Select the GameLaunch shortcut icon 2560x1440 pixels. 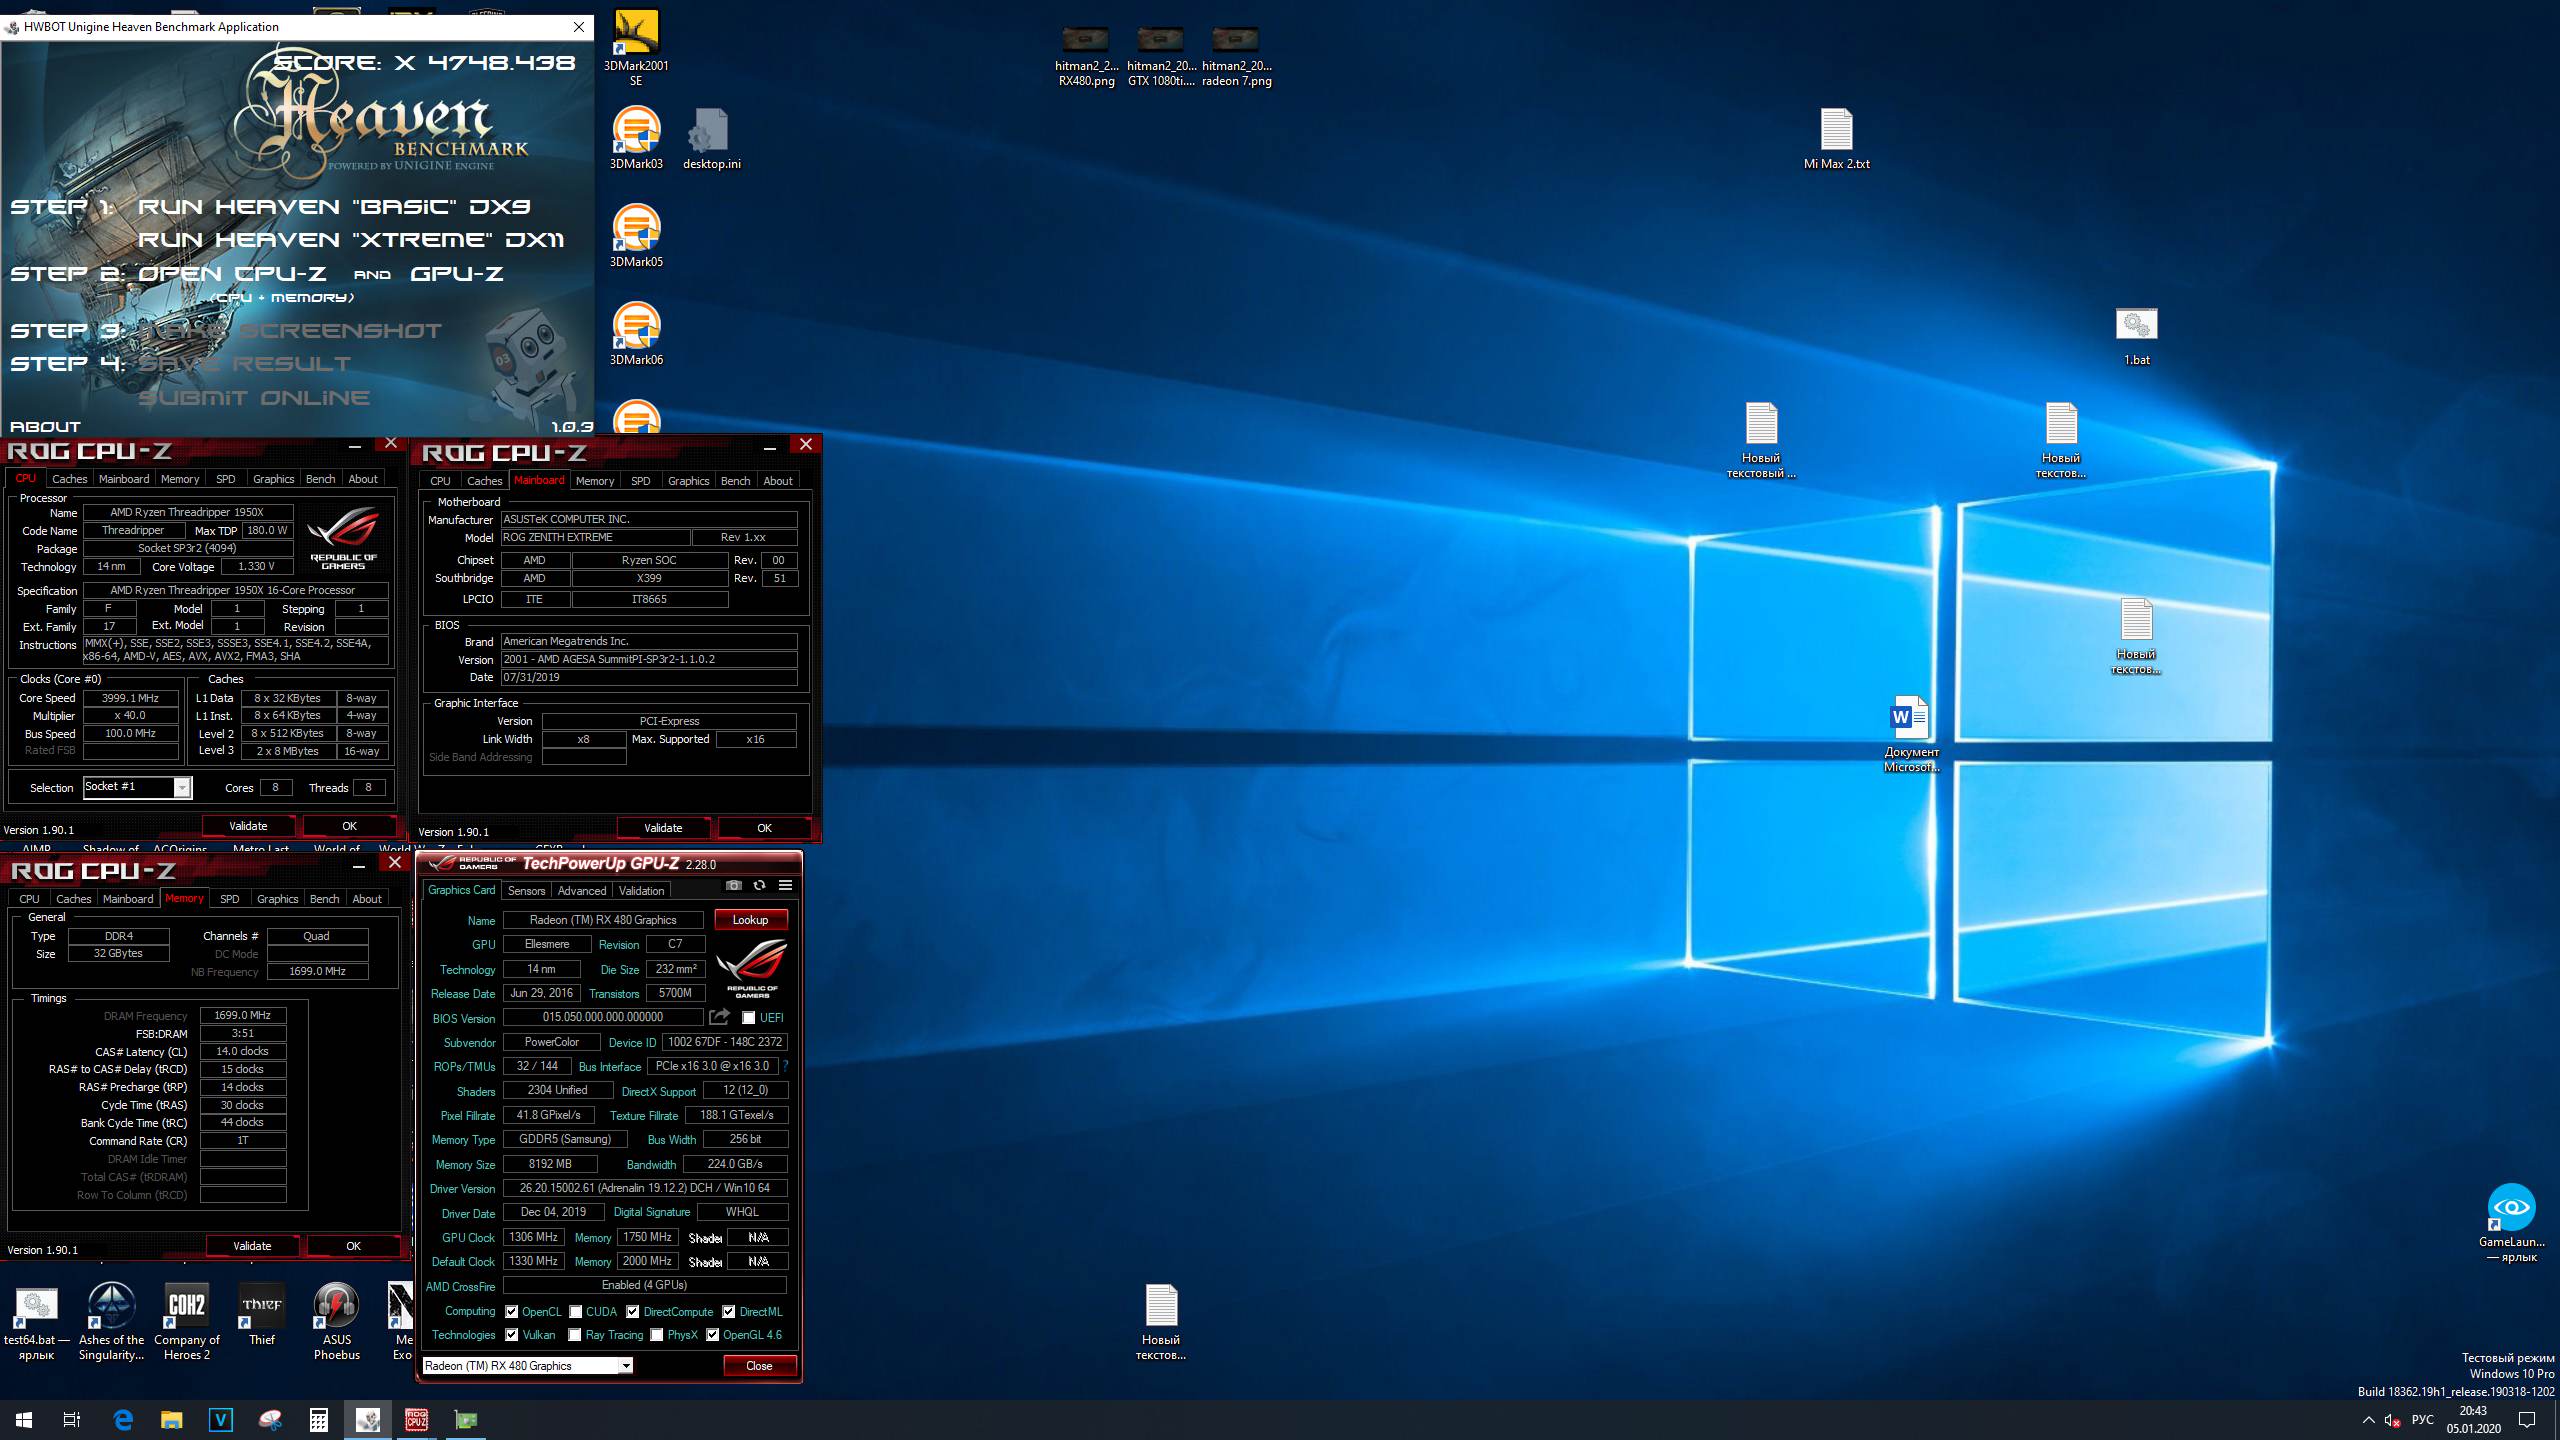point(2511,1223)
